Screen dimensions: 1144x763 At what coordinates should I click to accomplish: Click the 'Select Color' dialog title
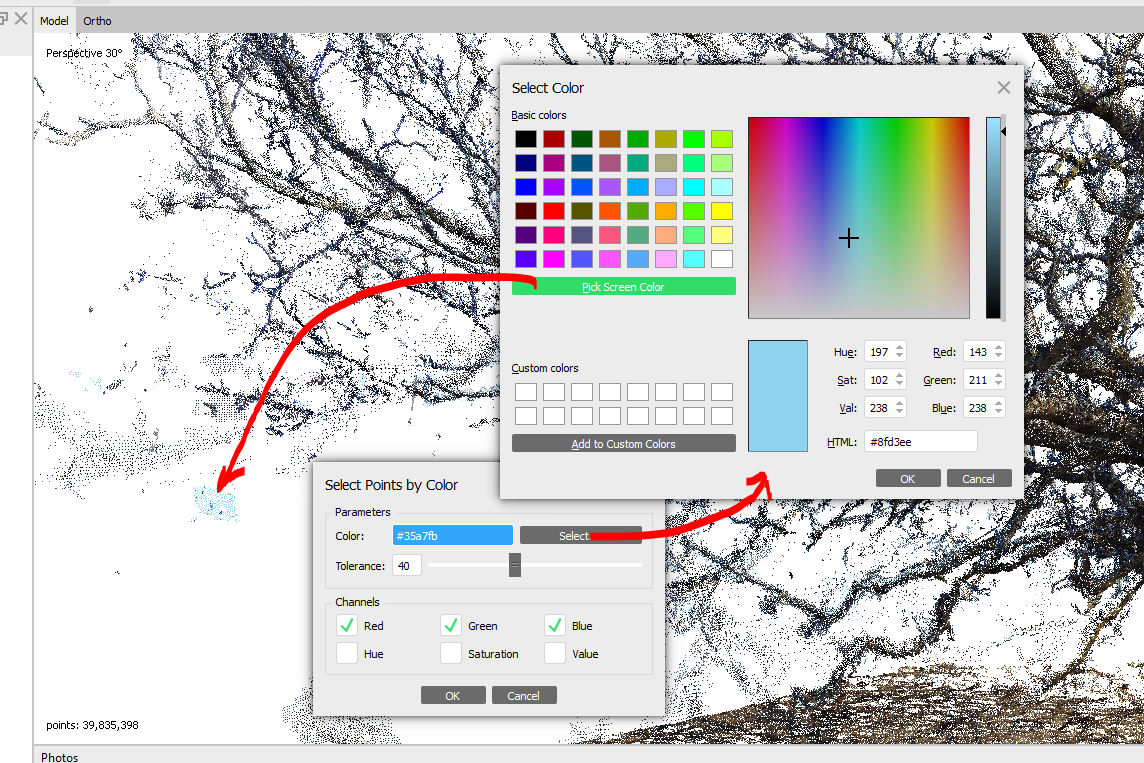pyautogui.click(x=547, y=88)
